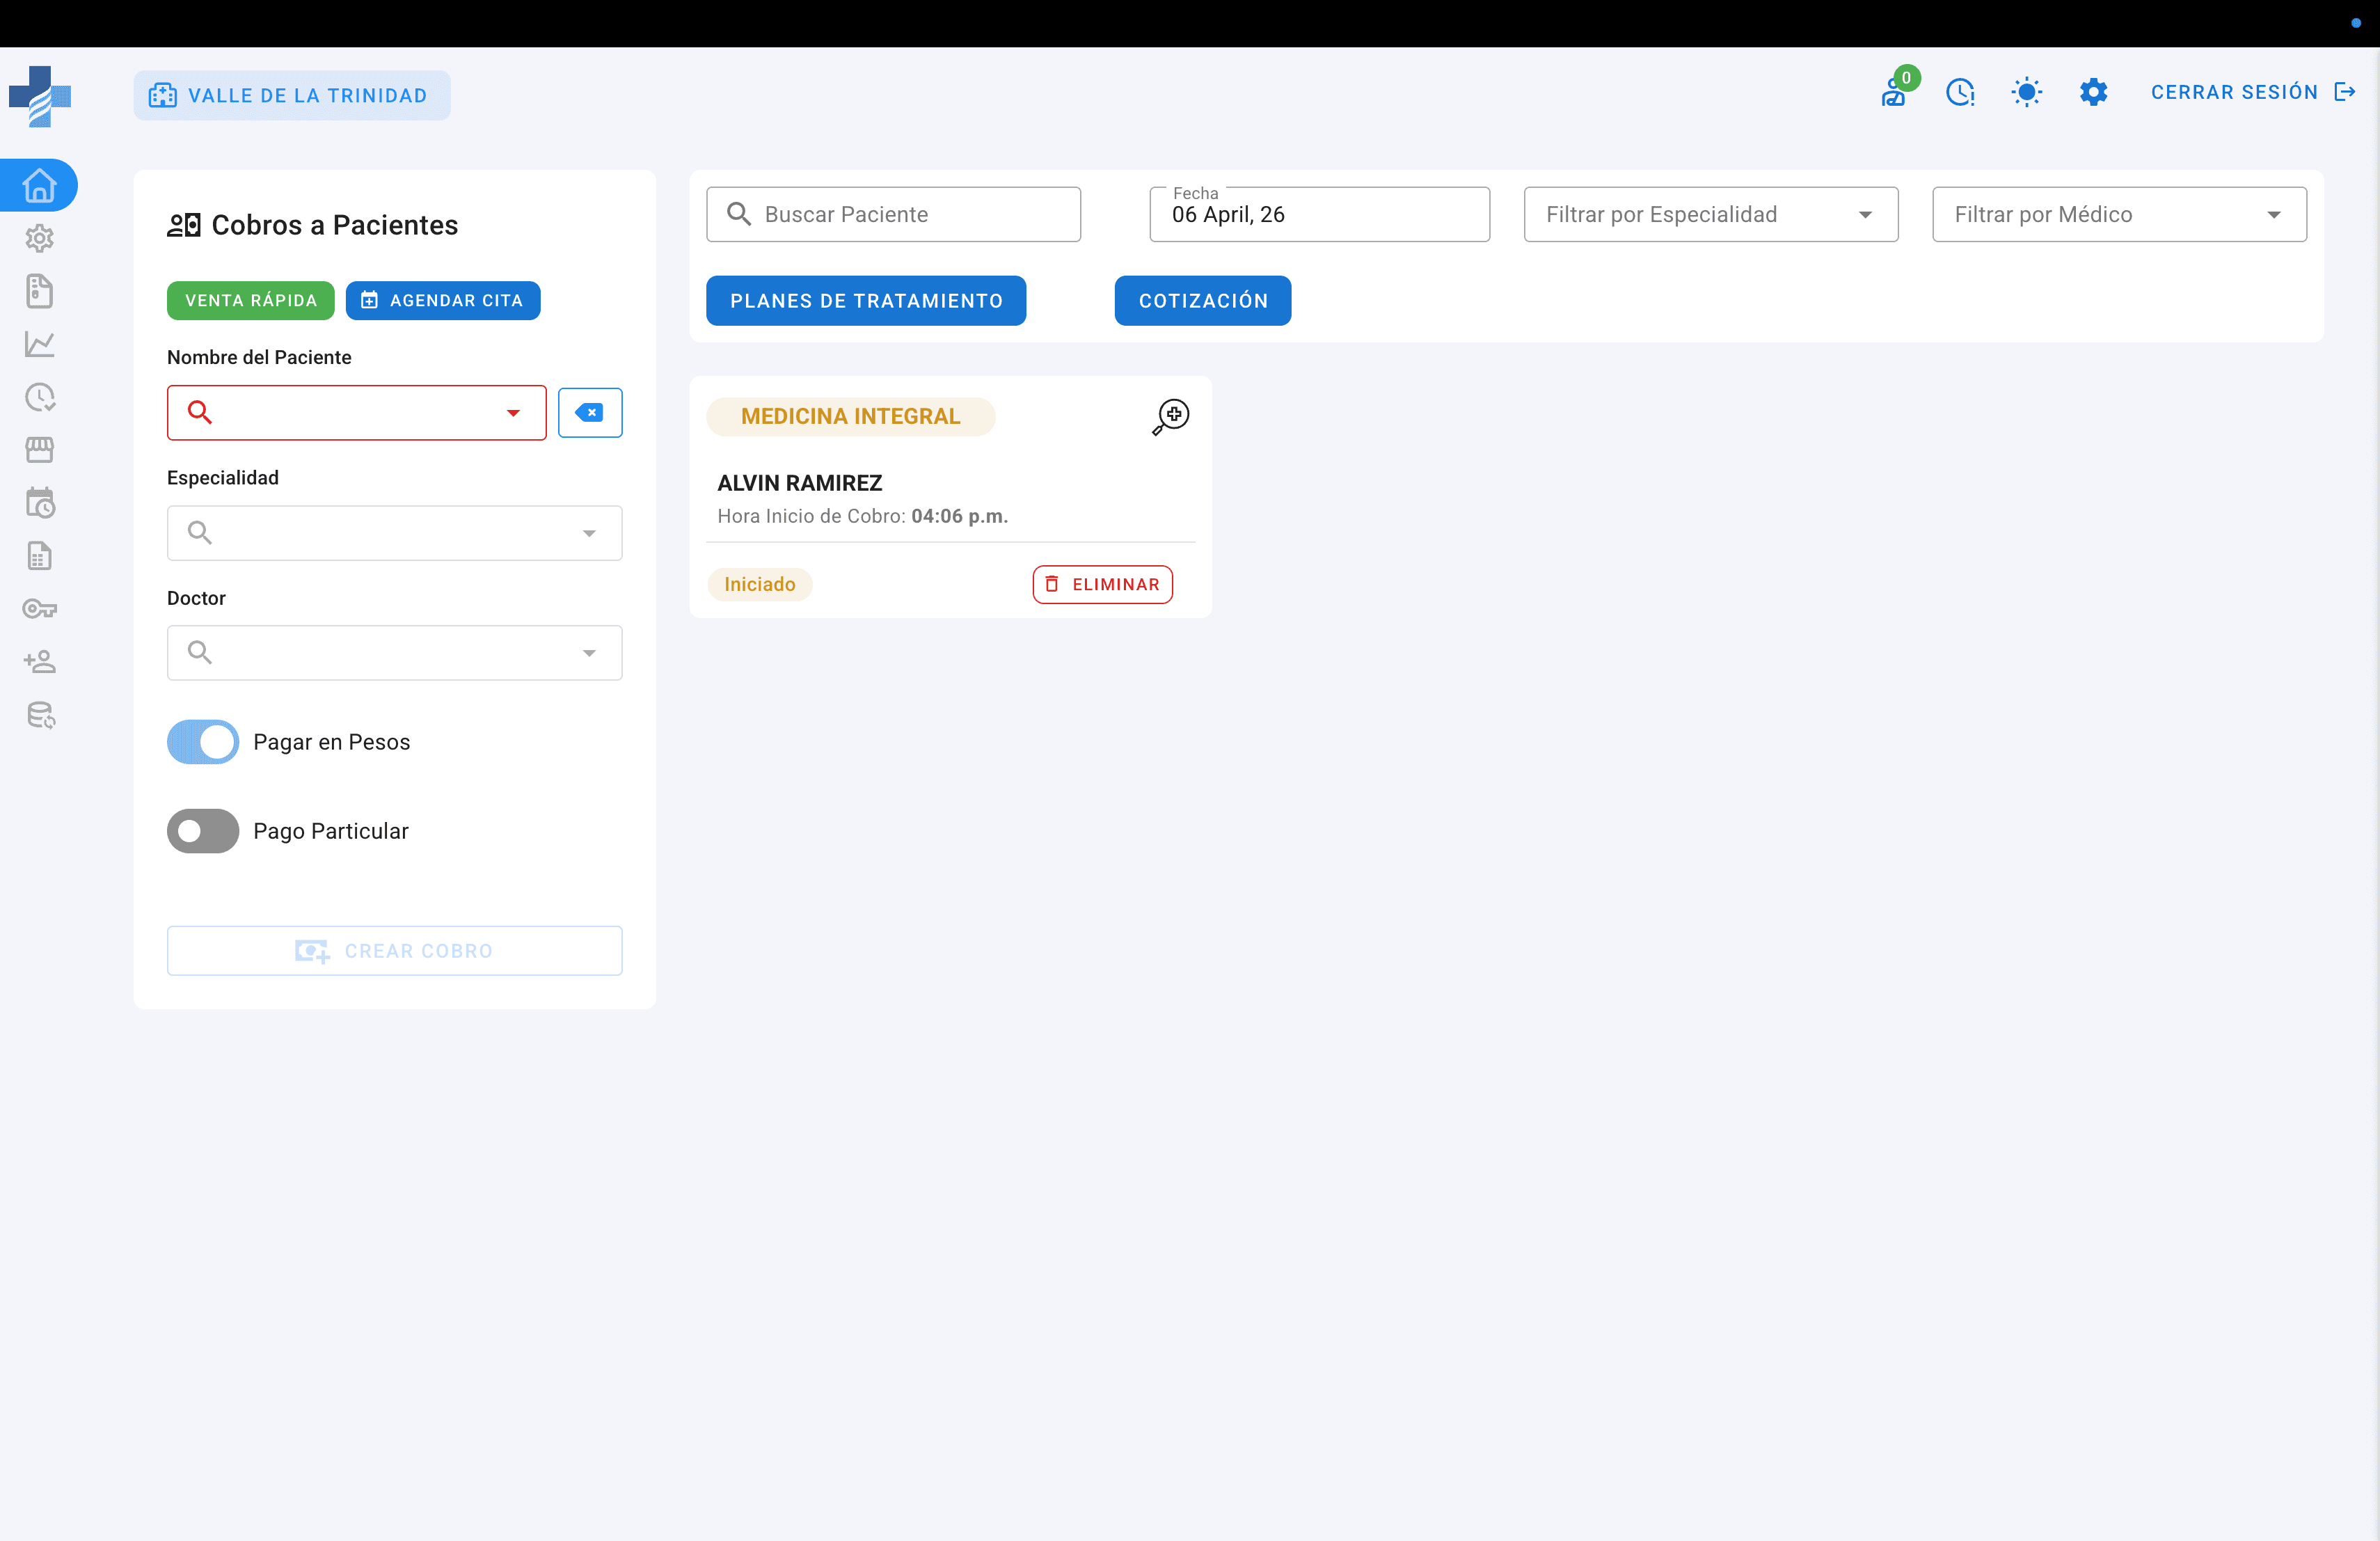Click the Iniciado status chip

click(760, 585)
